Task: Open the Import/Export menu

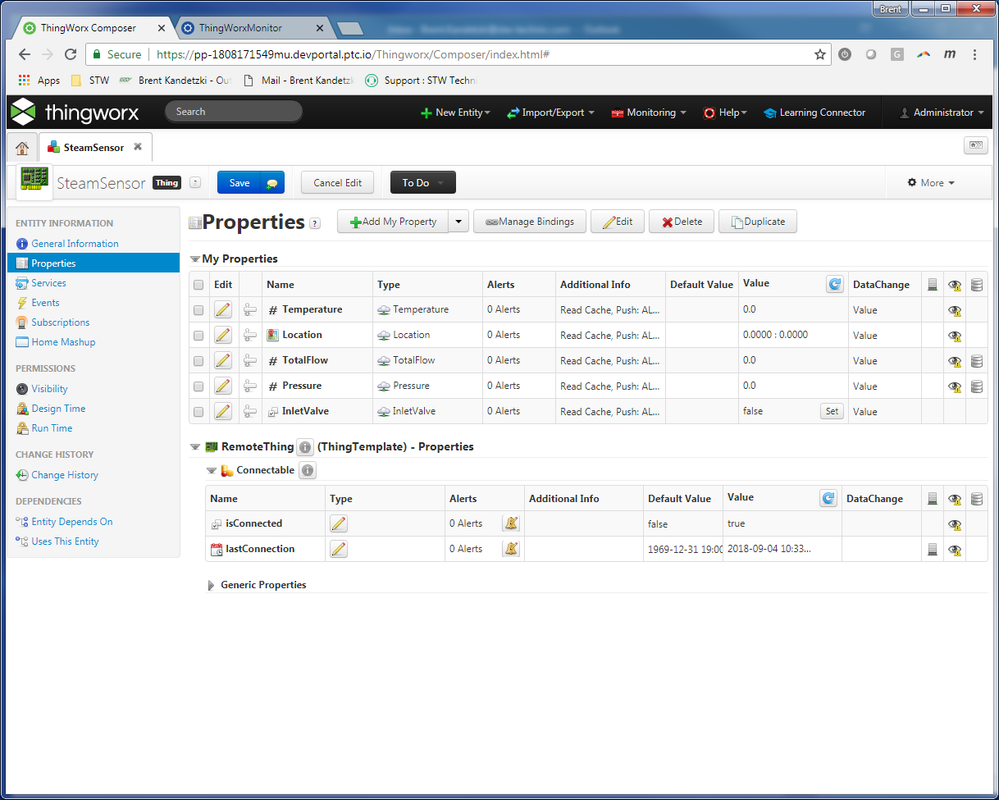Action: click(x=550, y=113)
